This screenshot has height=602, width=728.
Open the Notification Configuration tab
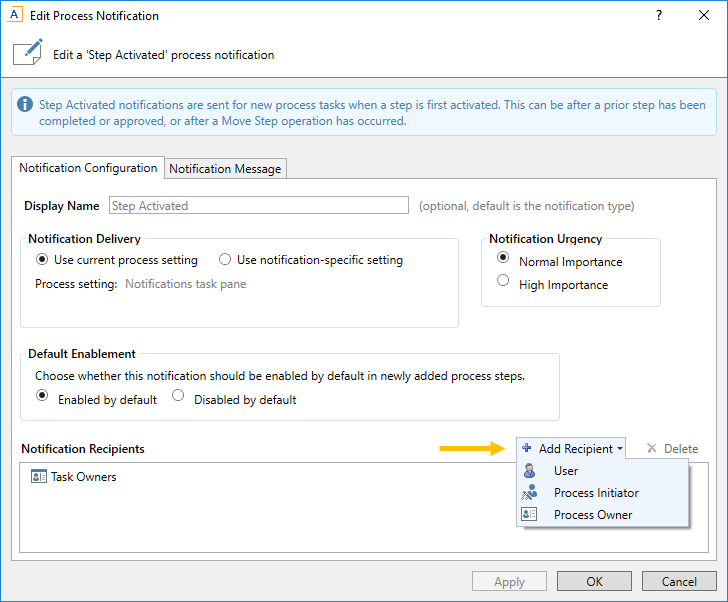(x=88, y=168)
